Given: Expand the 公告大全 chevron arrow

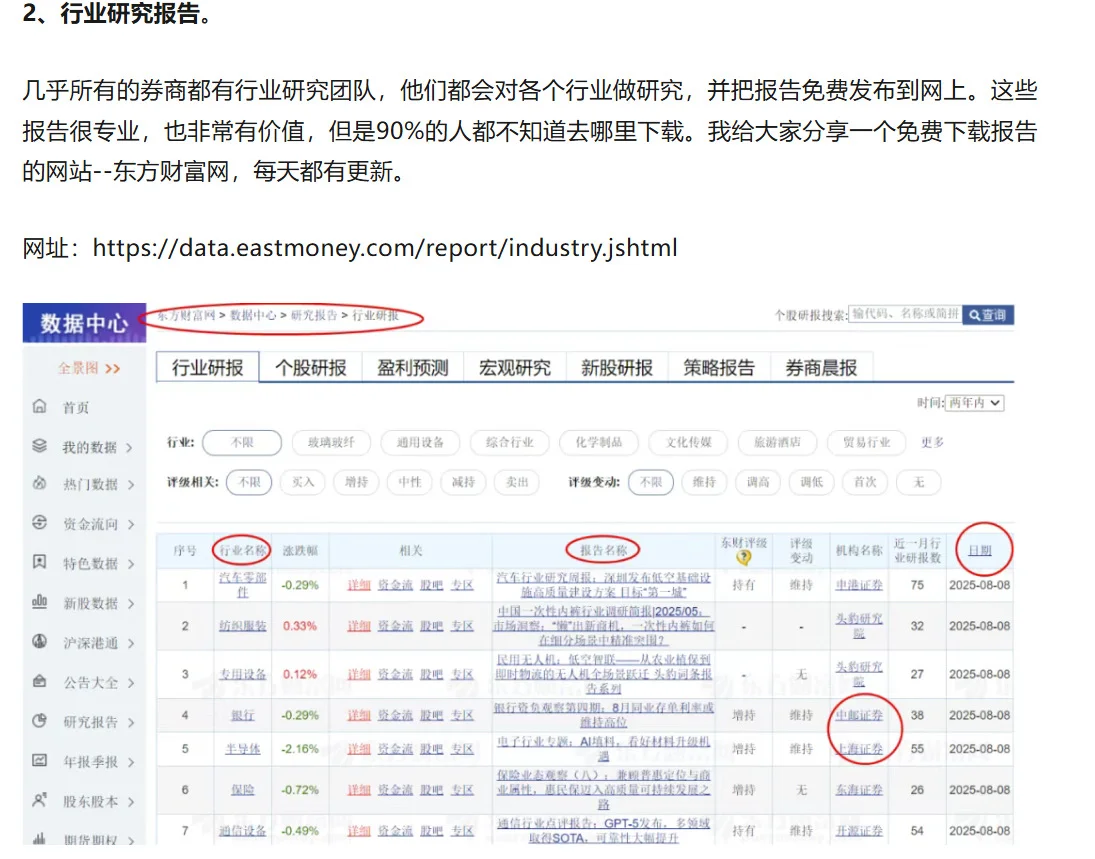Looking at the screenshot, I should [131, 683].
